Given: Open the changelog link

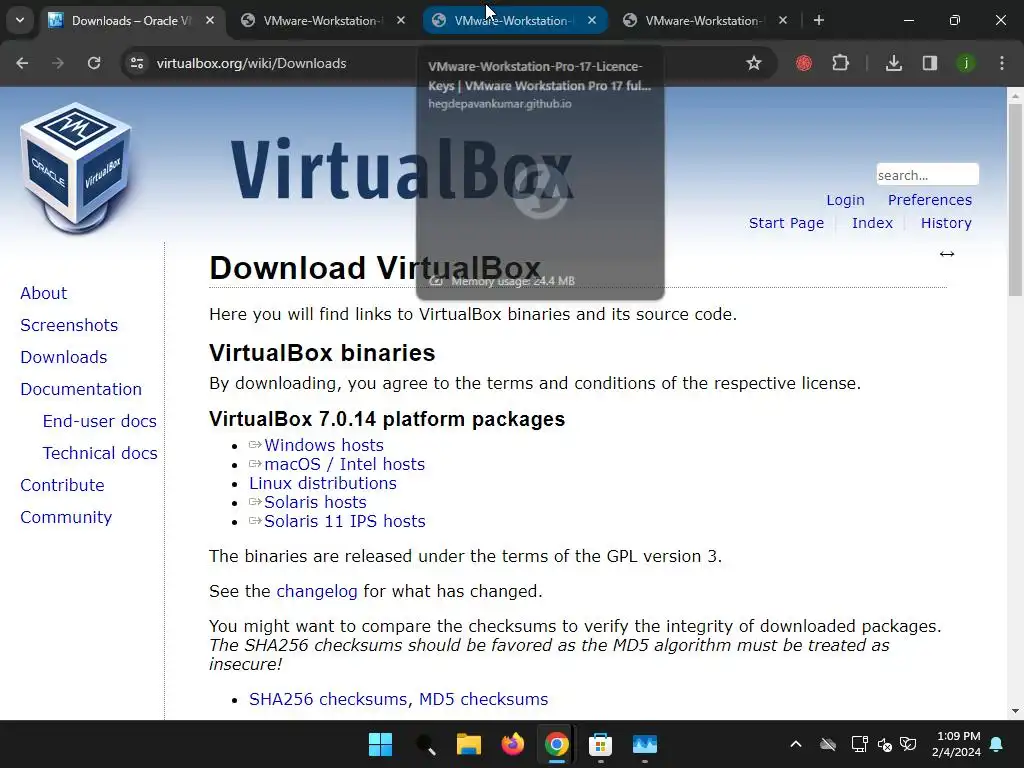Looking at the screenshot, I should point(317,591).
